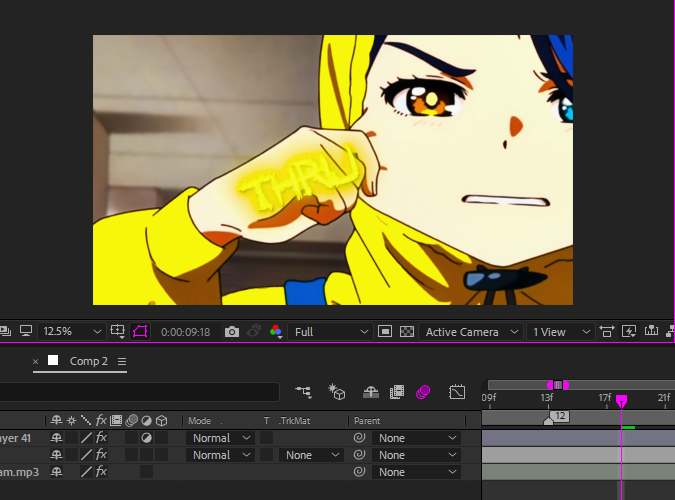Close the Comp 2 tab
Image resolution: width=675 pixels, height=500 pixels.
(x=36, y=361)
